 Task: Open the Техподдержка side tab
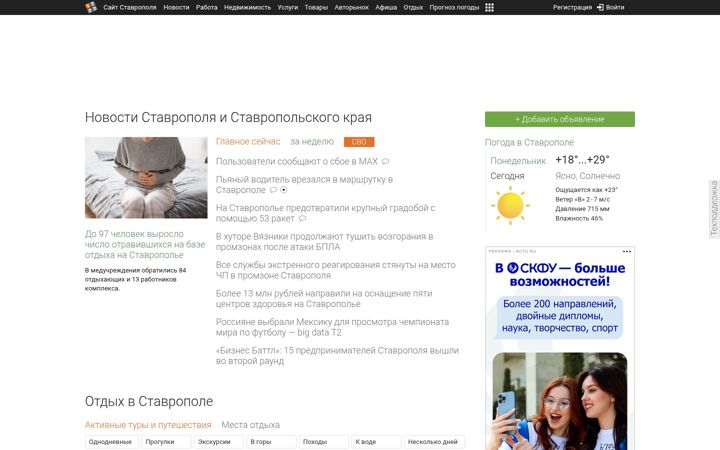point(714,209)
